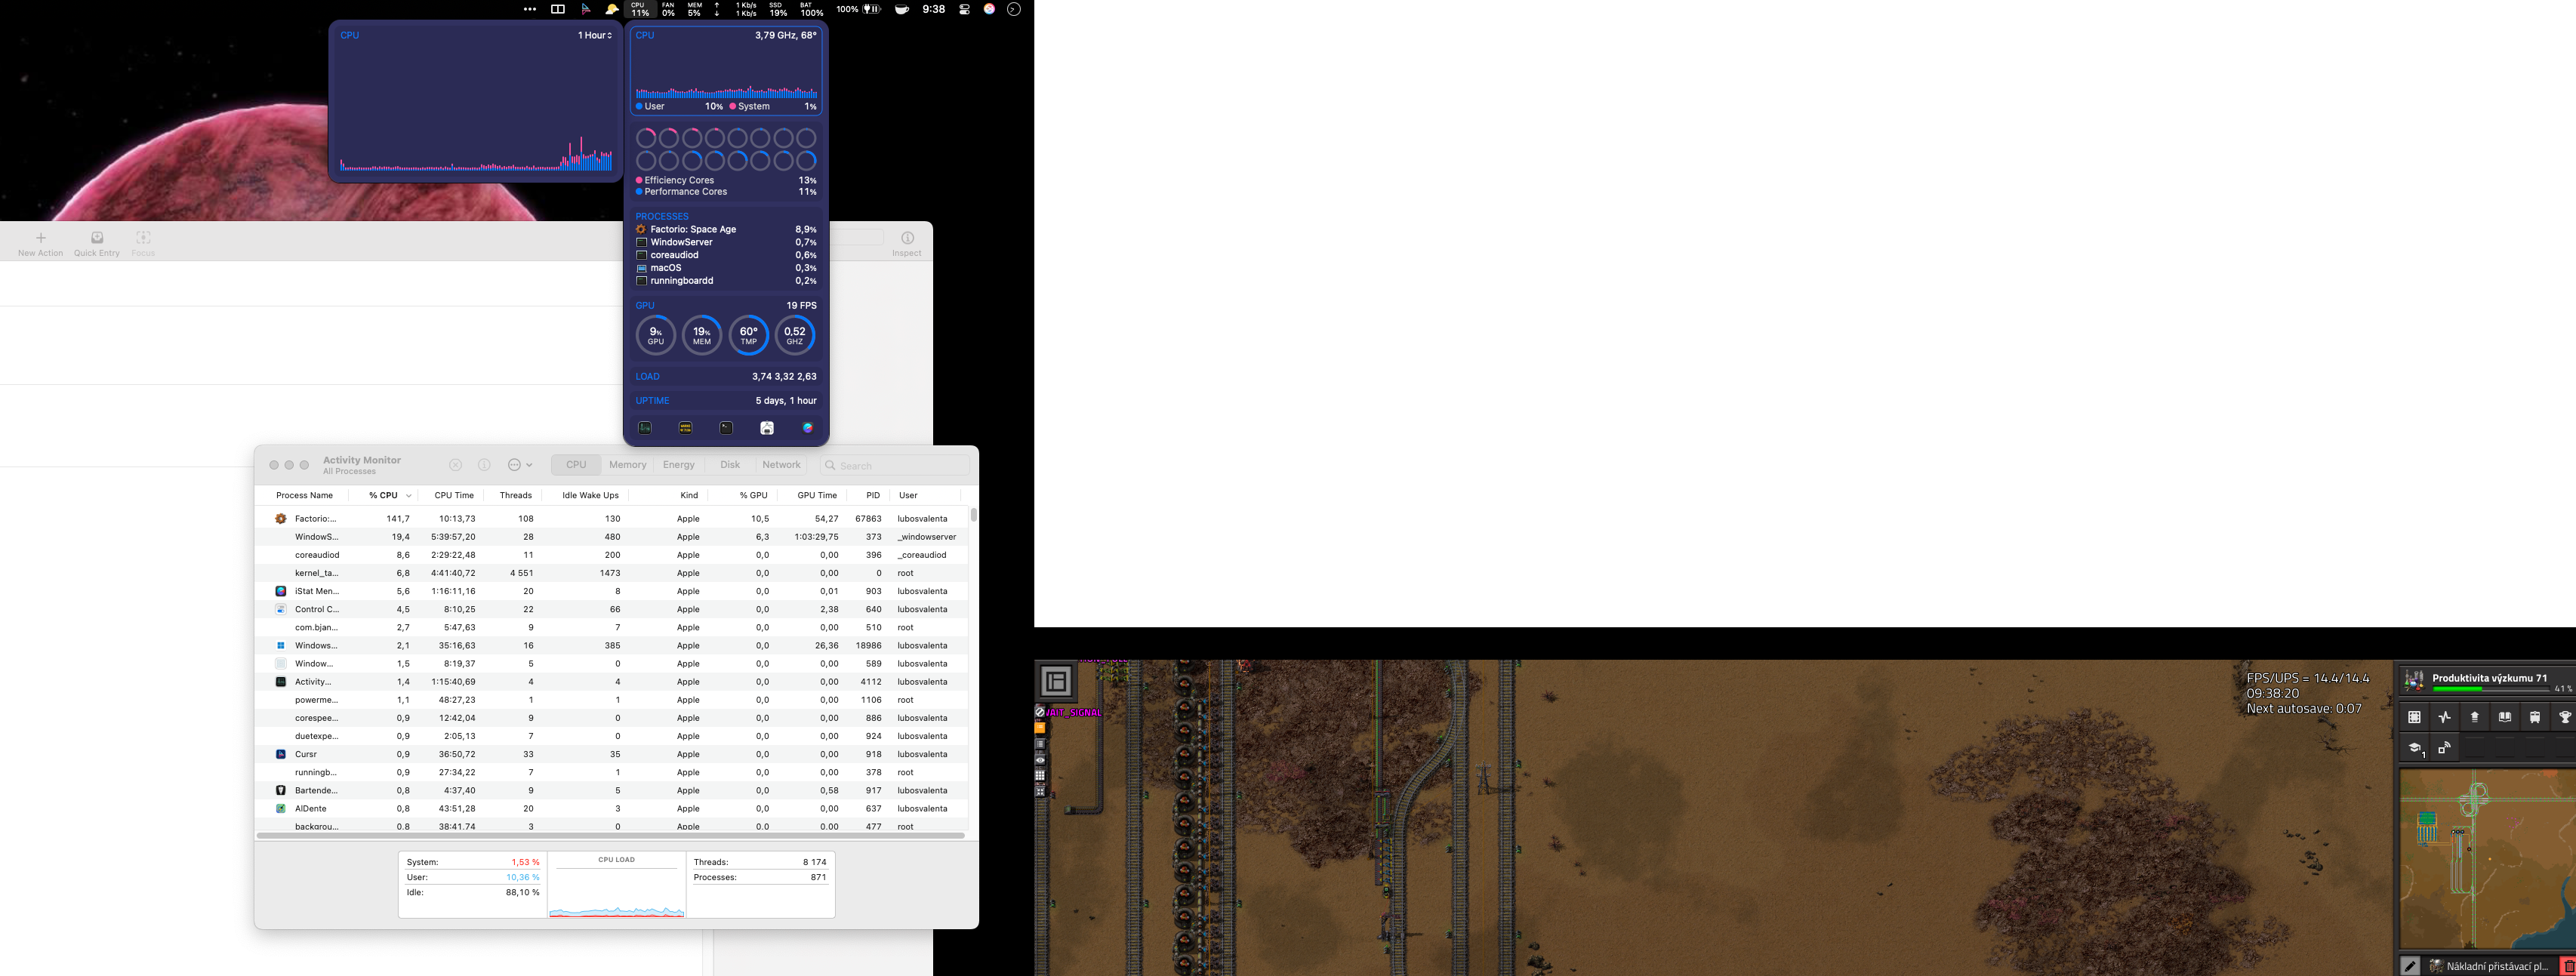Click stop process X icon in Activity Monitor
The height and width of the screenshot is (976, 2576).
click(455, 465)
